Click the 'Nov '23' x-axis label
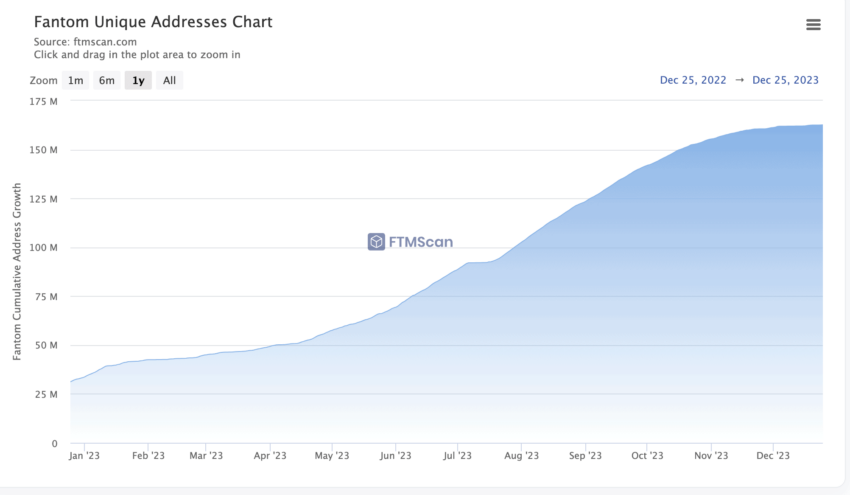 [x=711, y=455]
